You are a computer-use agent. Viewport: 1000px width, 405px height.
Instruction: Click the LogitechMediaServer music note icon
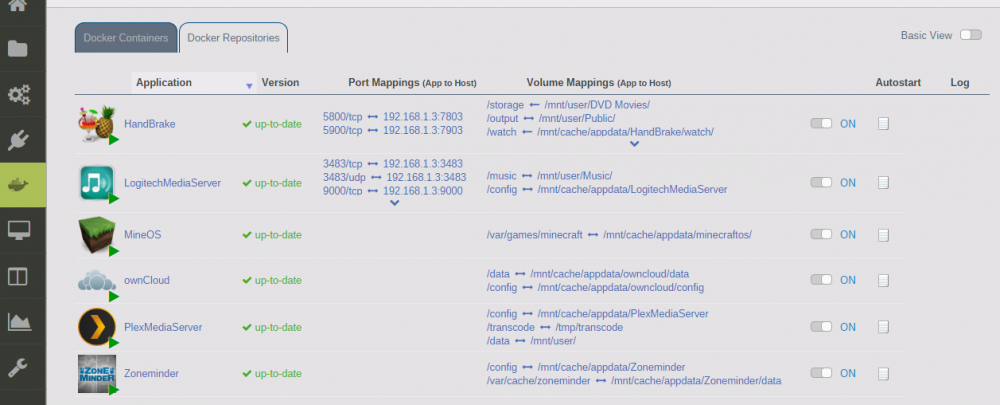pyautogui.click(x=96, y=182)
